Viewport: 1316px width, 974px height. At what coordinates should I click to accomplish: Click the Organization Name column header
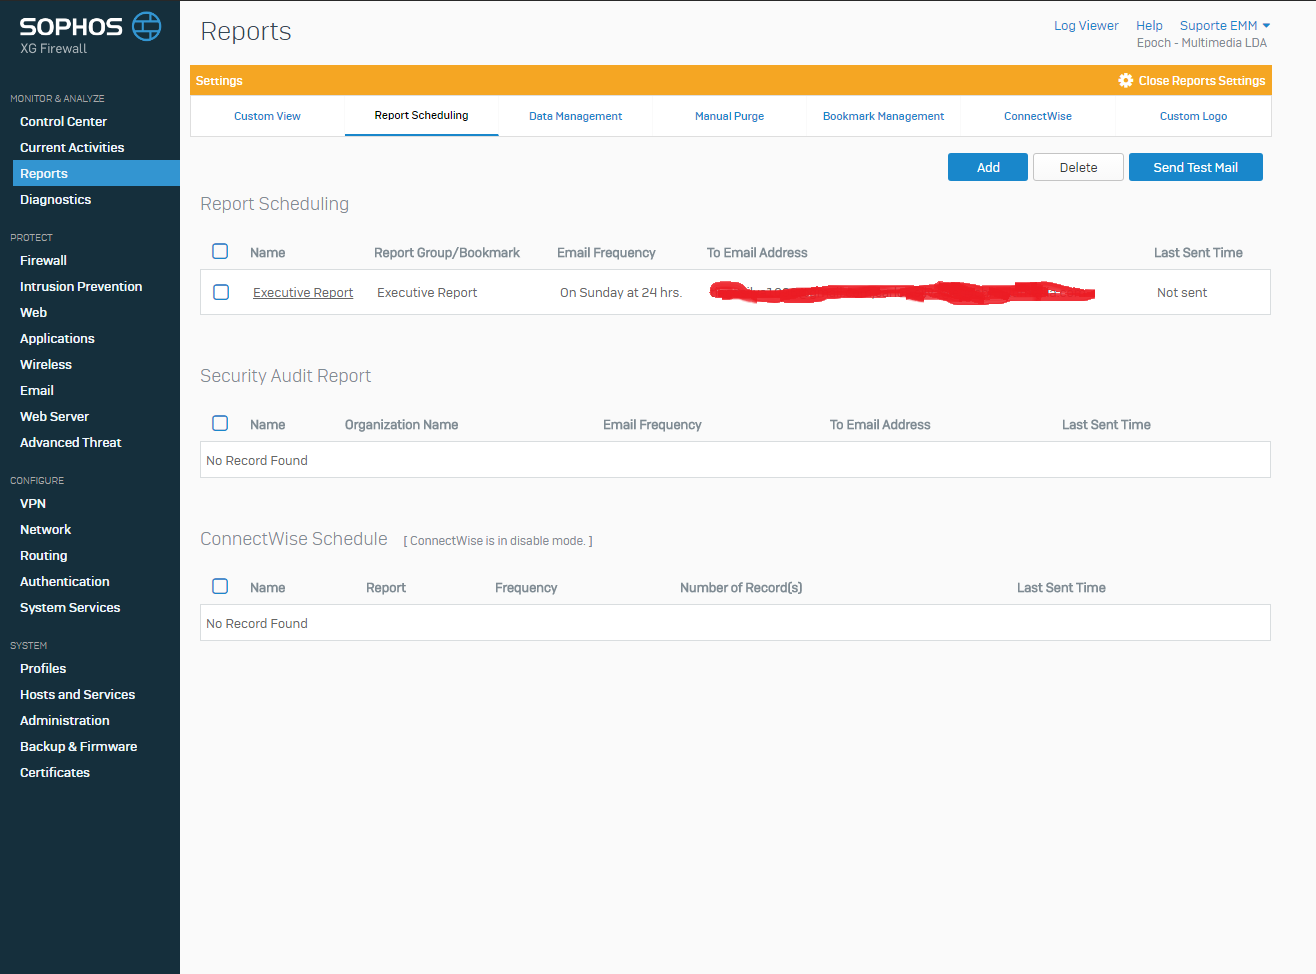(401, 424)
